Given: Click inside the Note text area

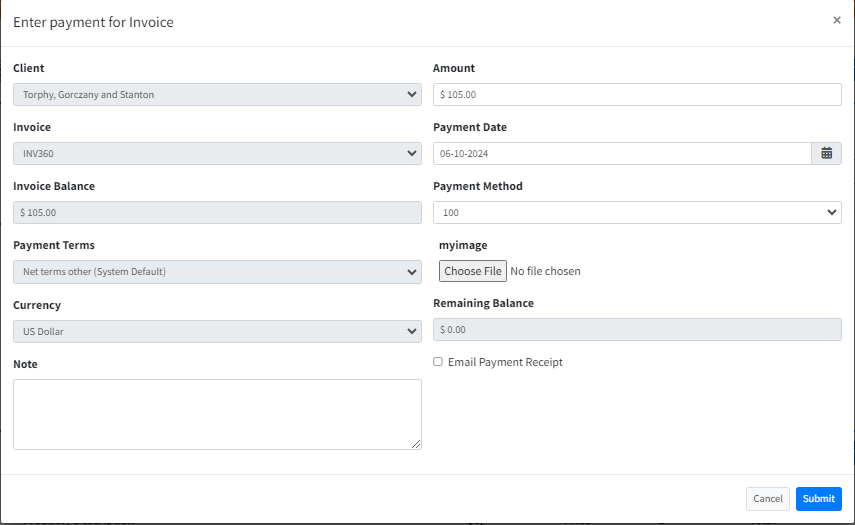Looking at the screenshot, I should [217, 414].
